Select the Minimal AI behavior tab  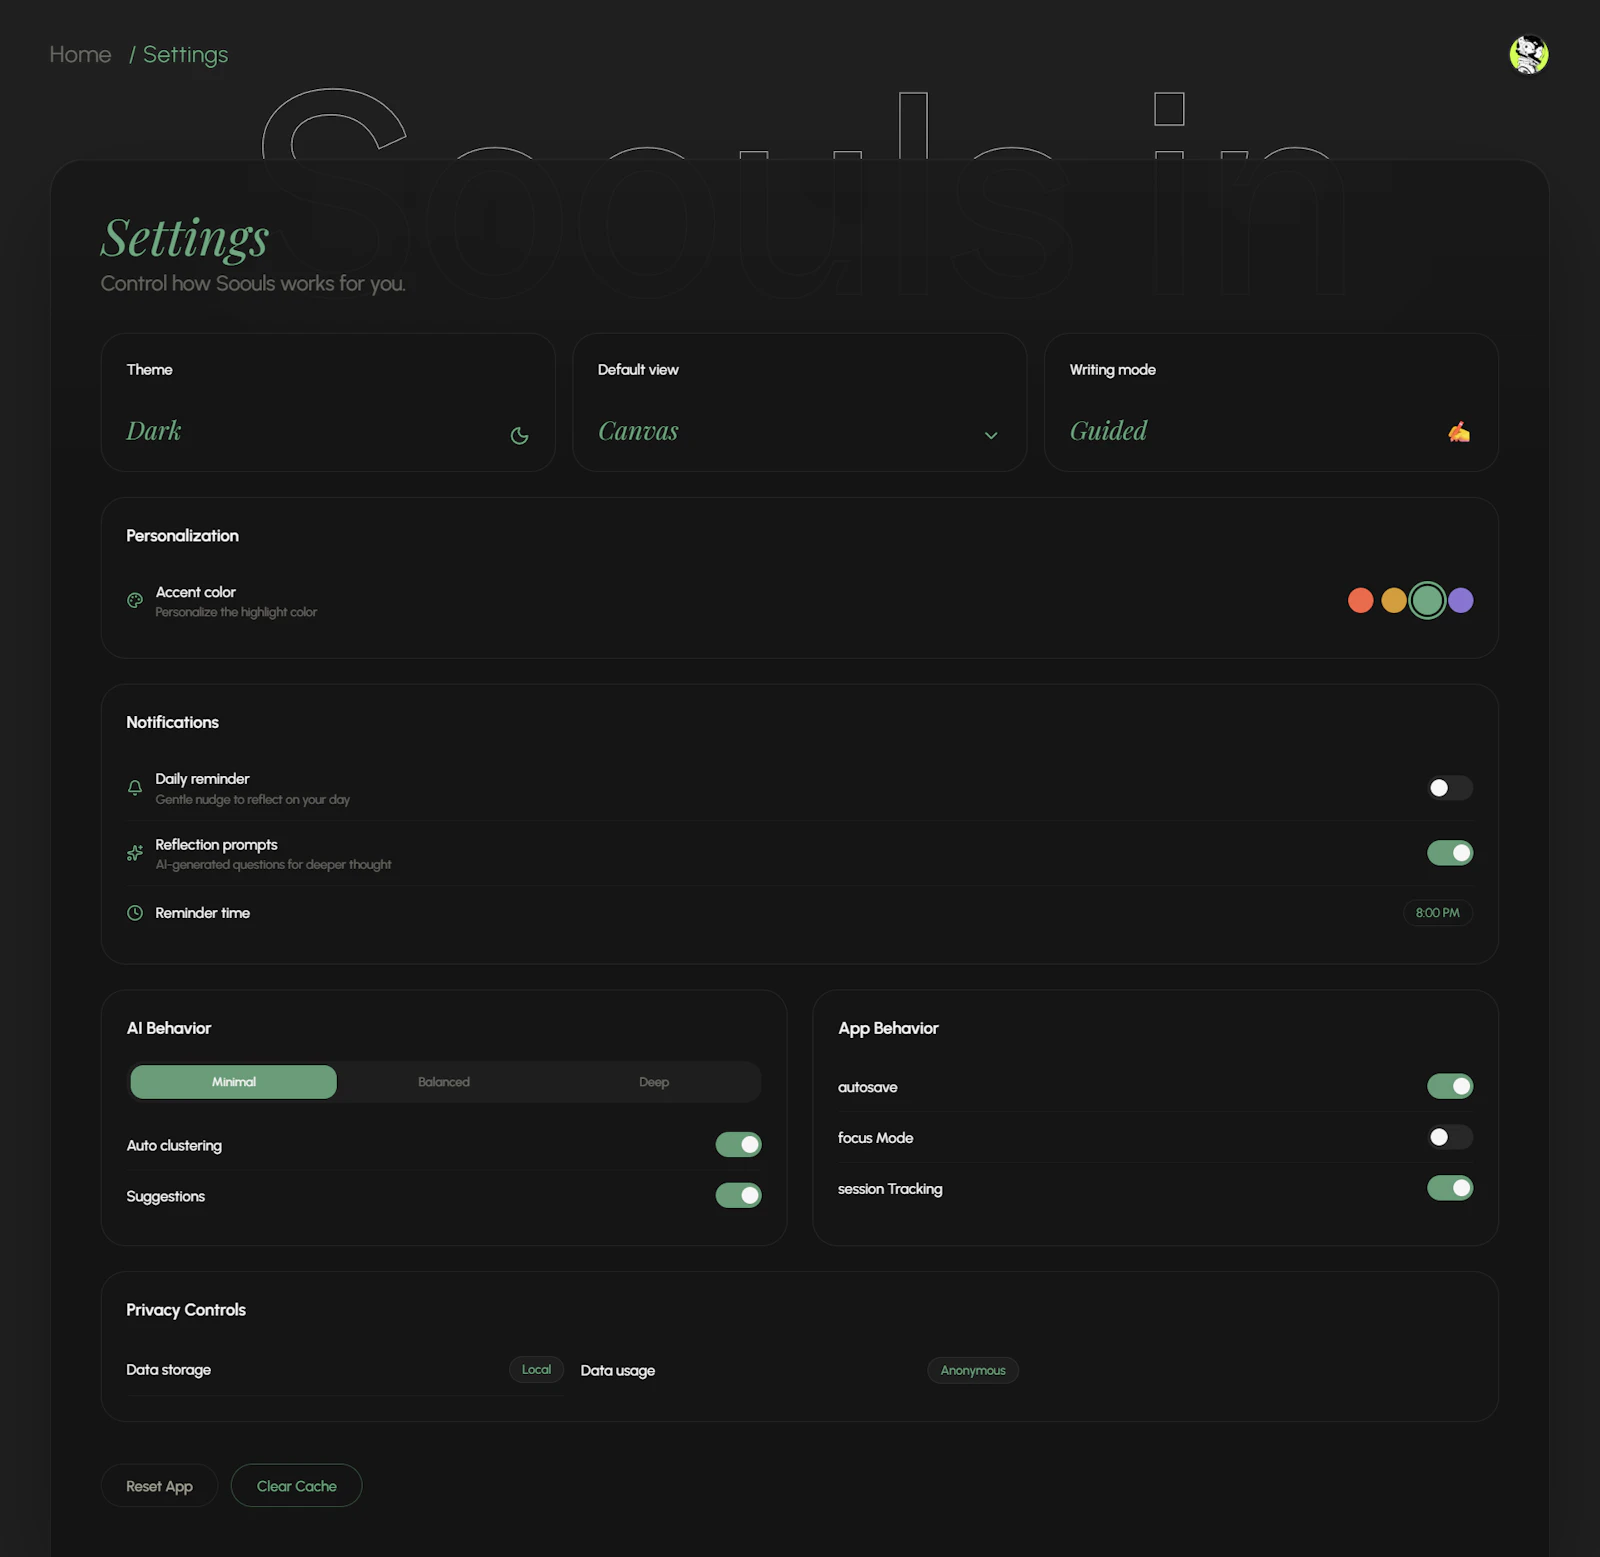pyautogui.click(x=234, y=1082)
